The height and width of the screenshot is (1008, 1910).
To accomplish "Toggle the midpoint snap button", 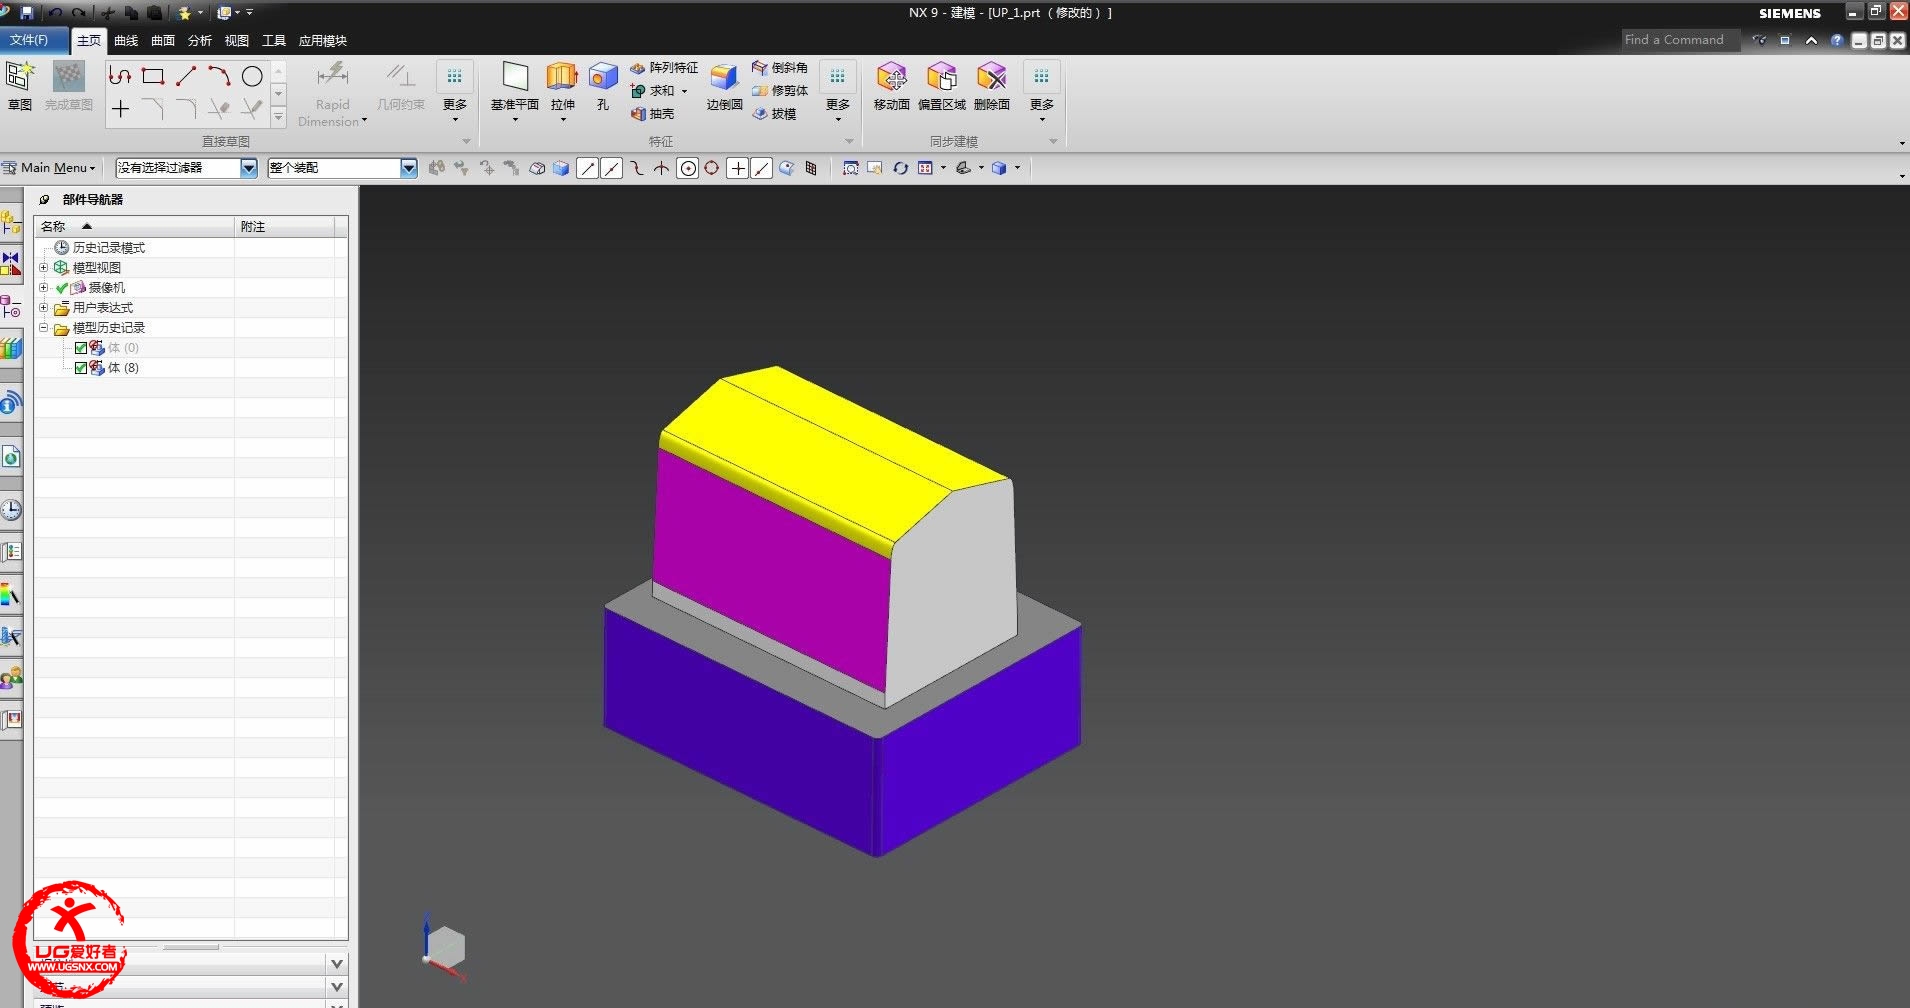I will click(x=612, y=168).
